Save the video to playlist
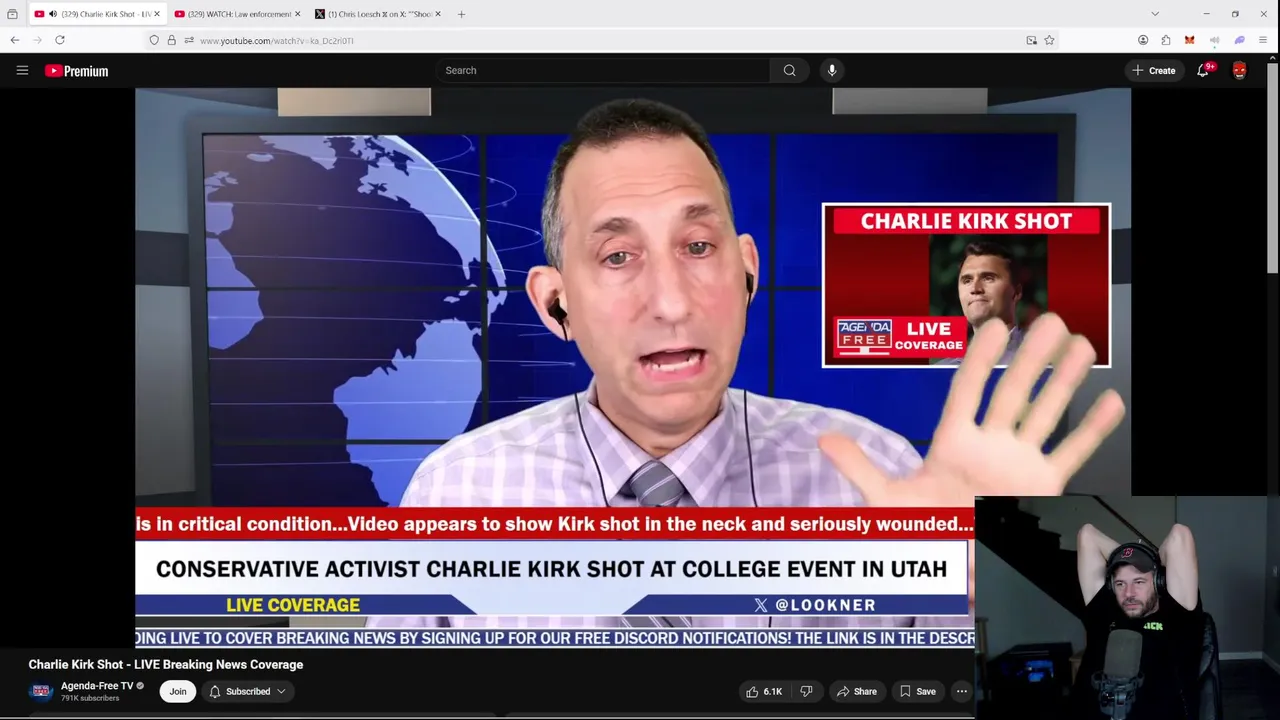1280x720 pixels. click(917, 691)
